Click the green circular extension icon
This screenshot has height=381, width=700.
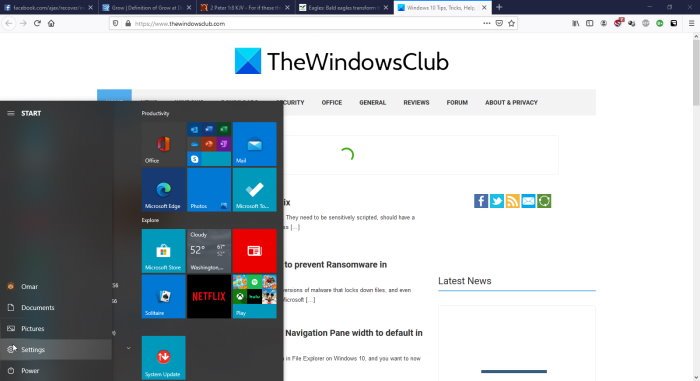point(660,23)
